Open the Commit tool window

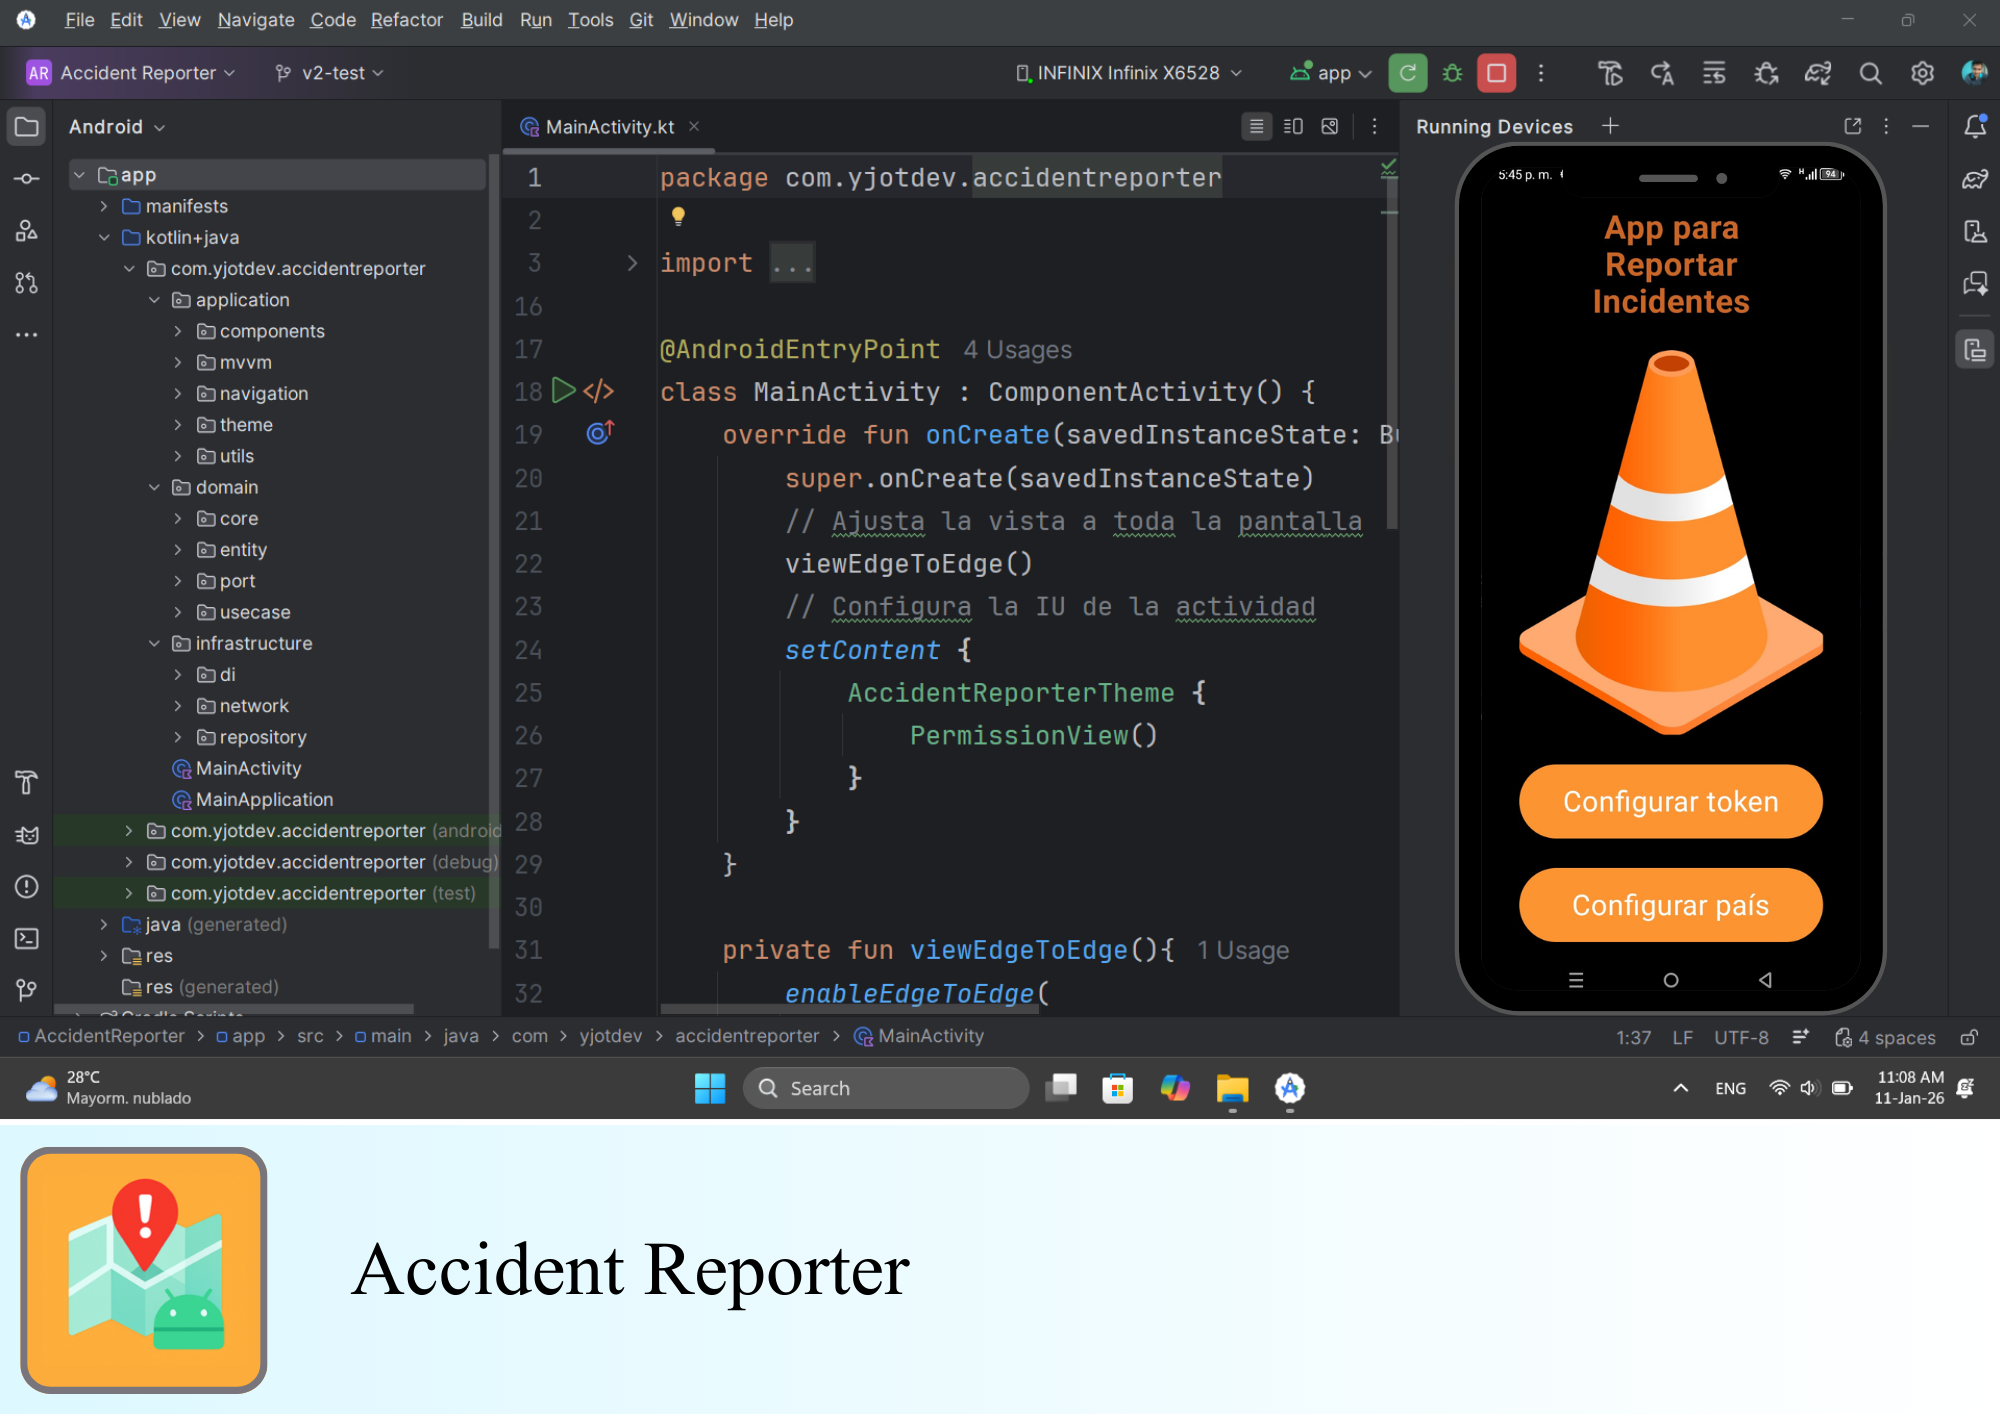[x=27, y=179]
